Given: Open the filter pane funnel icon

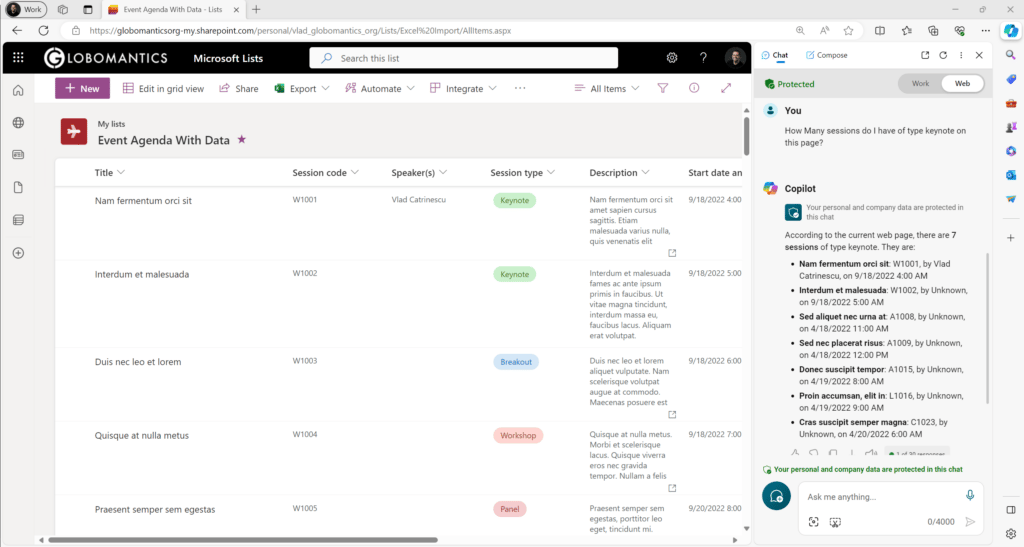Looking at the screenshot, I should pos(663,88).
